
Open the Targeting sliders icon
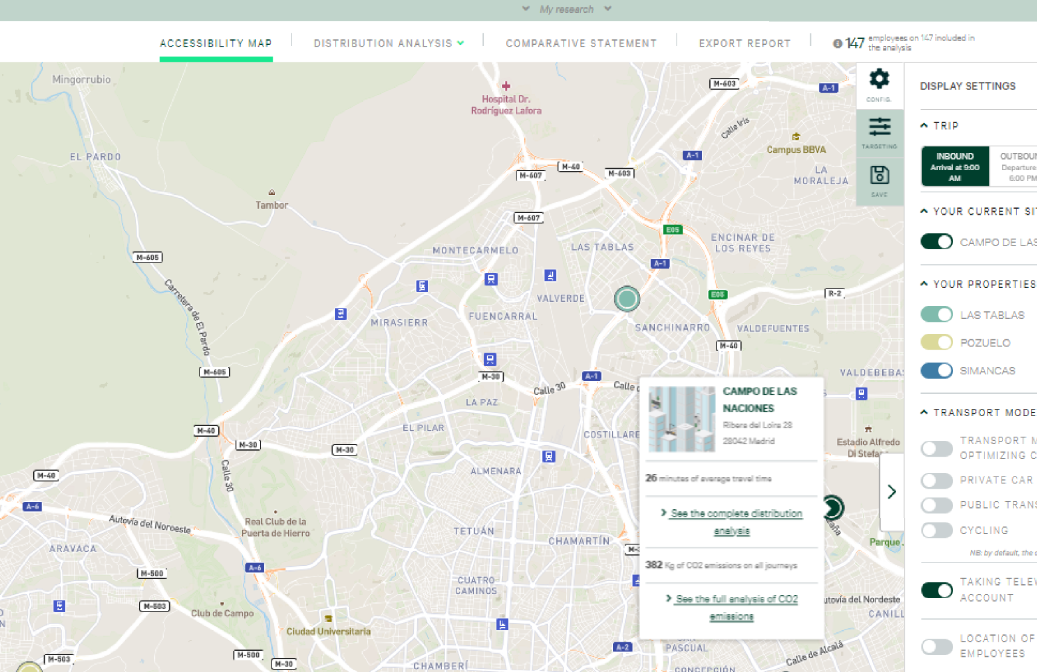click(879, 127)
